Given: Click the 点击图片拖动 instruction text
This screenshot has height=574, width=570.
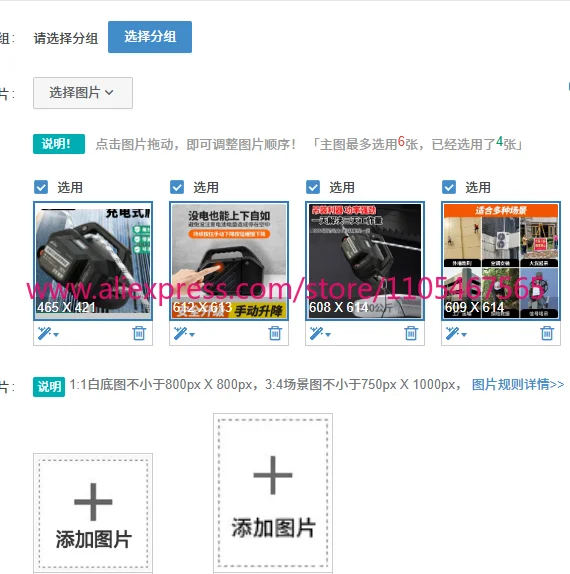Looking at the screenshot, I should click(196, 144).
